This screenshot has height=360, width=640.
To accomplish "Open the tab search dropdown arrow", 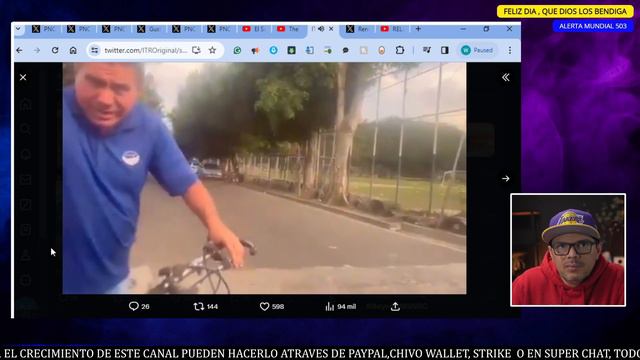I will (x=18, y=29).
